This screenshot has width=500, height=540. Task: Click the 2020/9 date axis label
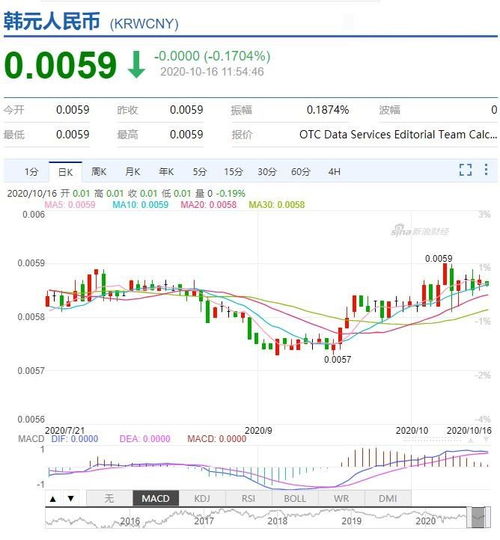[x=258, y=430]
